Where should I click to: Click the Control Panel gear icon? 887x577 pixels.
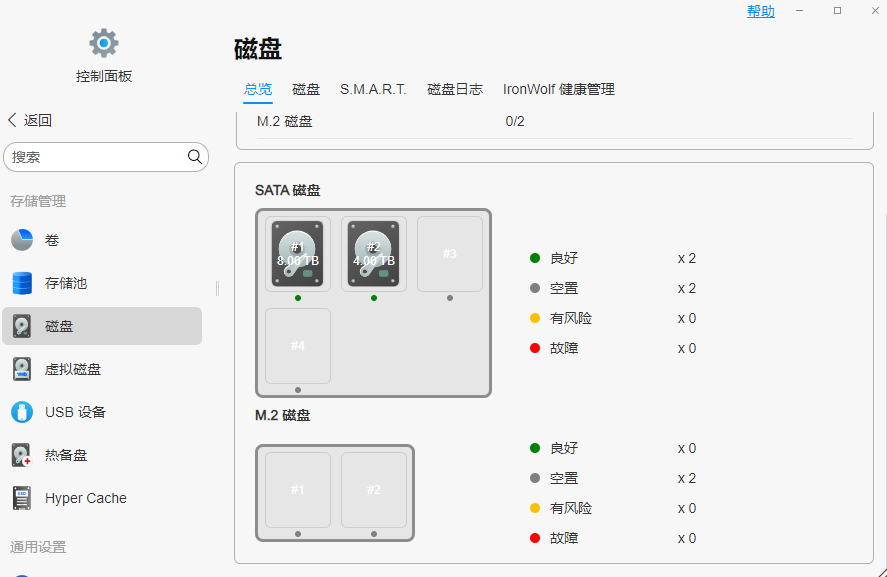pyautogui.click(x=104, y=43)
